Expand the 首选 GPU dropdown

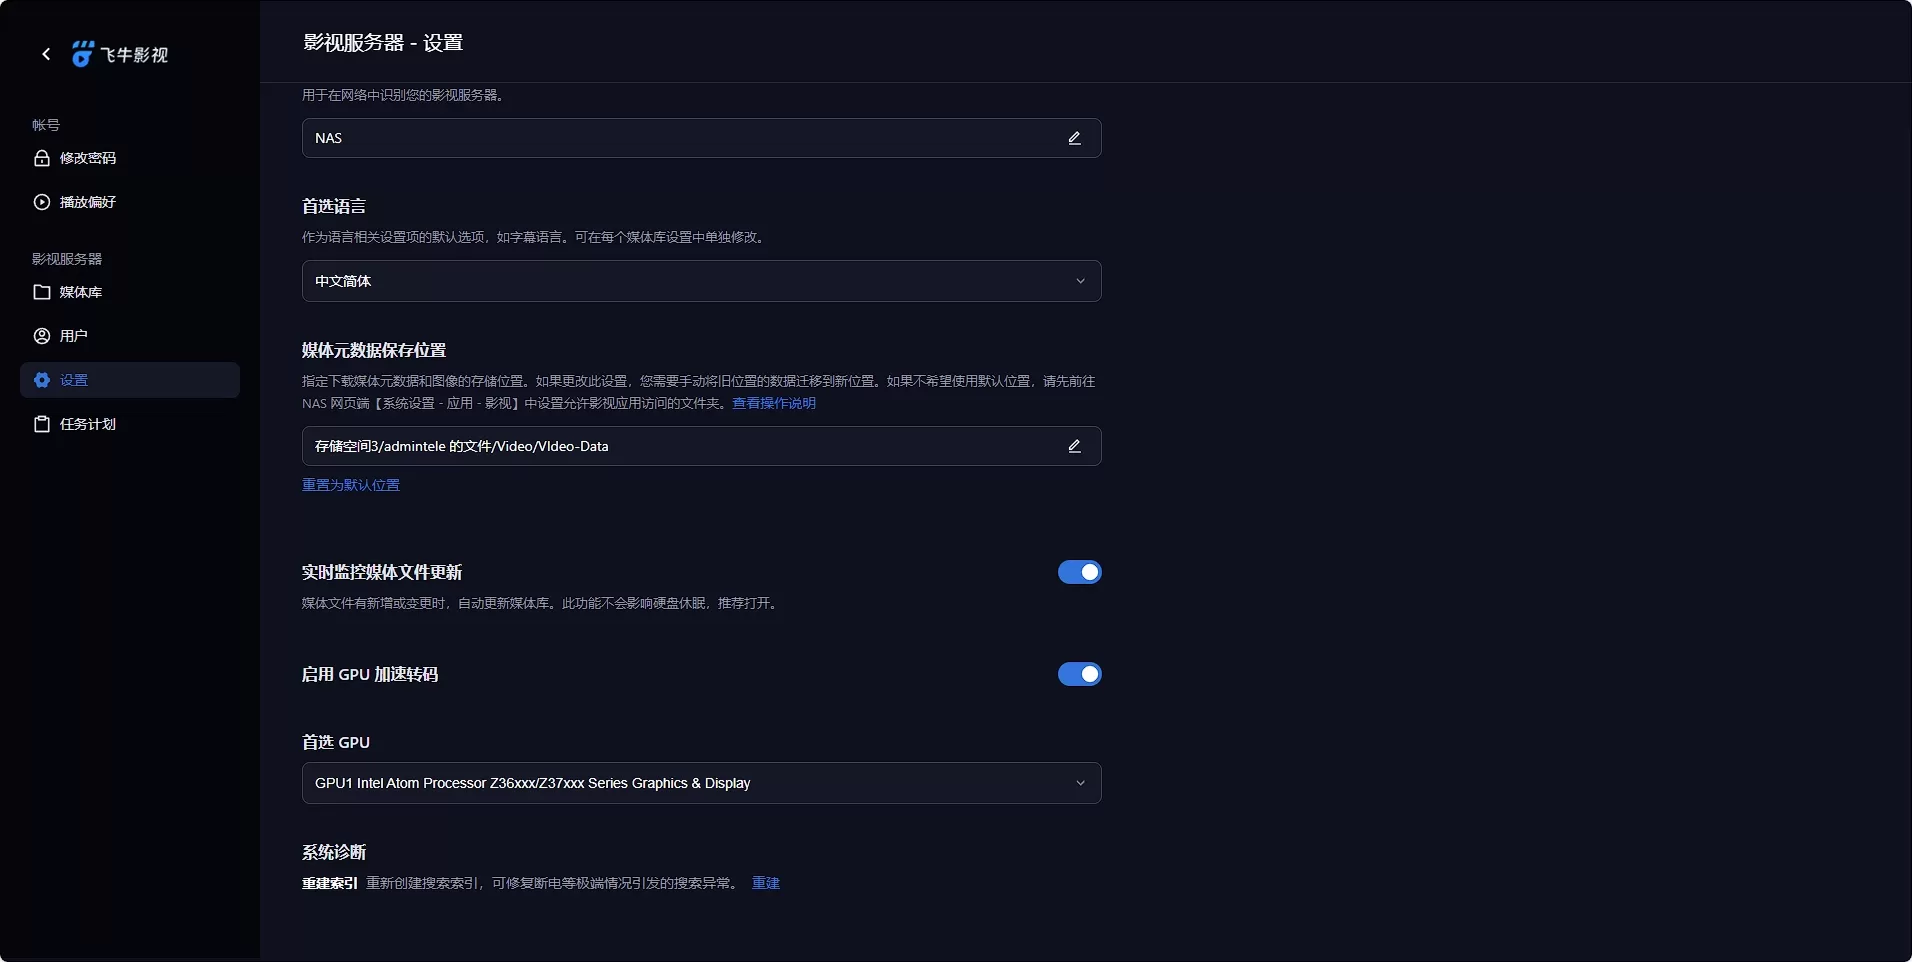pos(702,783)
